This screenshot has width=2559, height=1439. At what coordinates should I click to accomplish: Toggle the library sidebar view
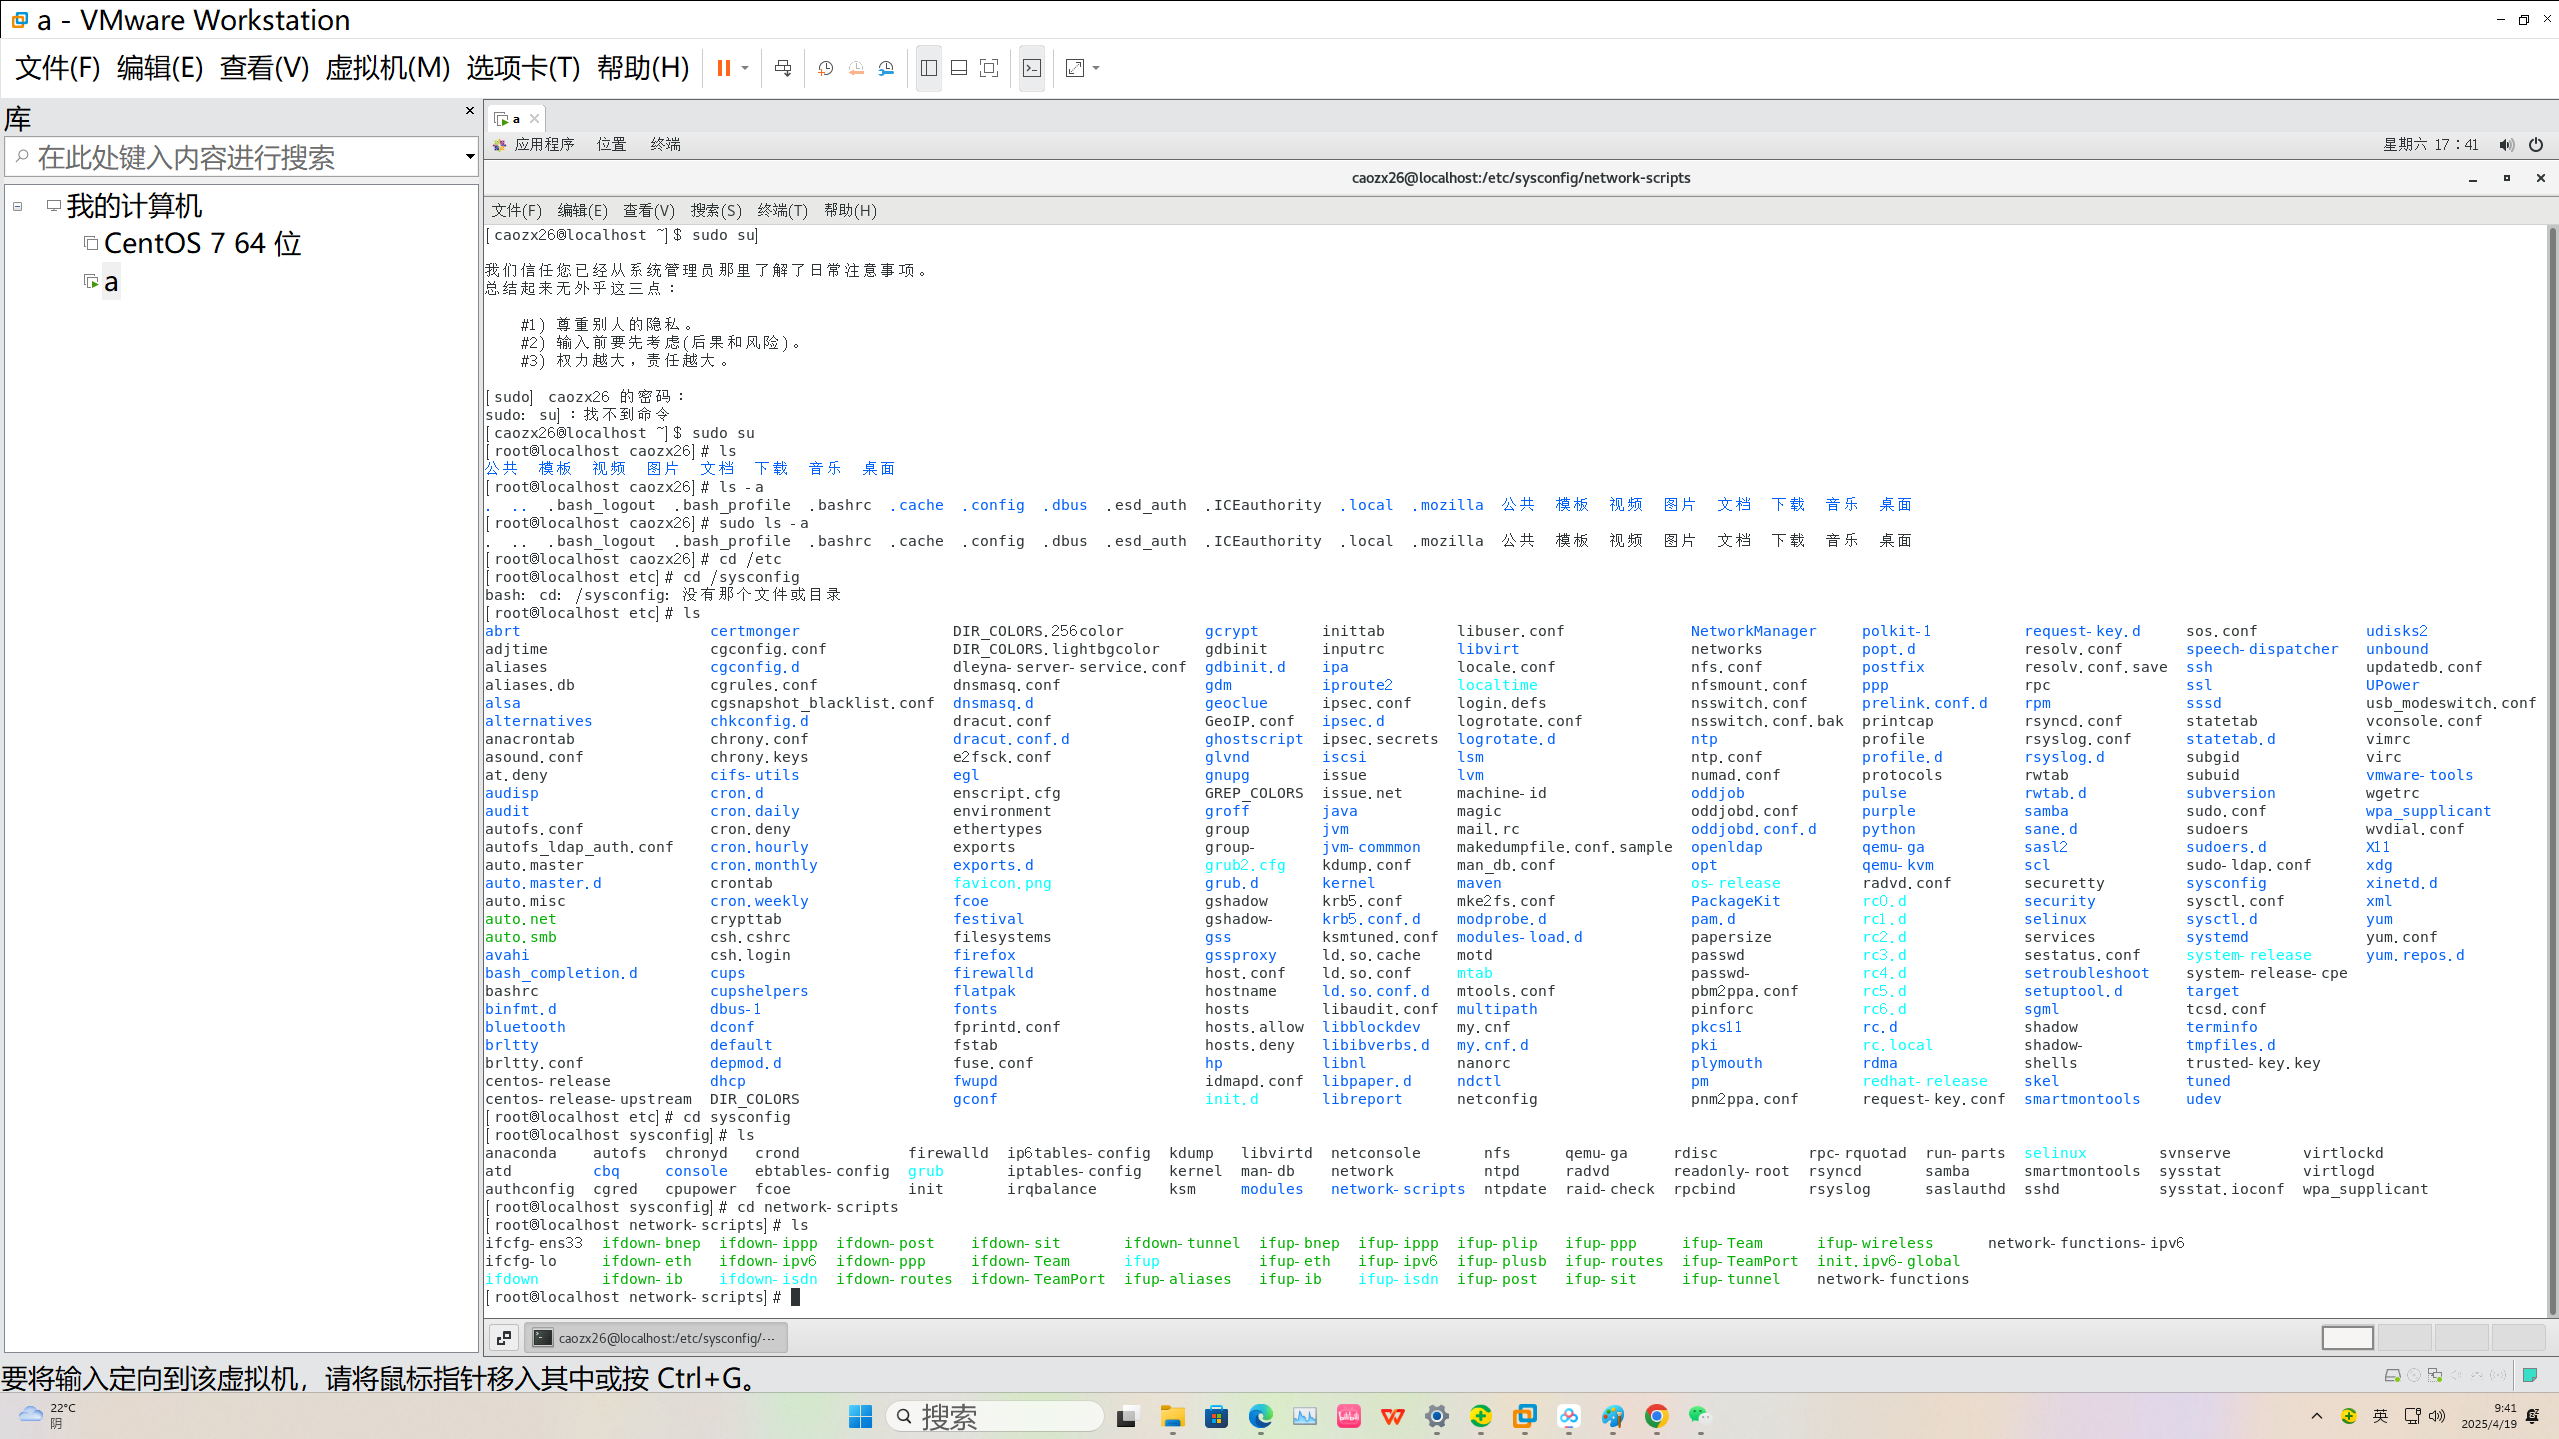tap(928, 68)
